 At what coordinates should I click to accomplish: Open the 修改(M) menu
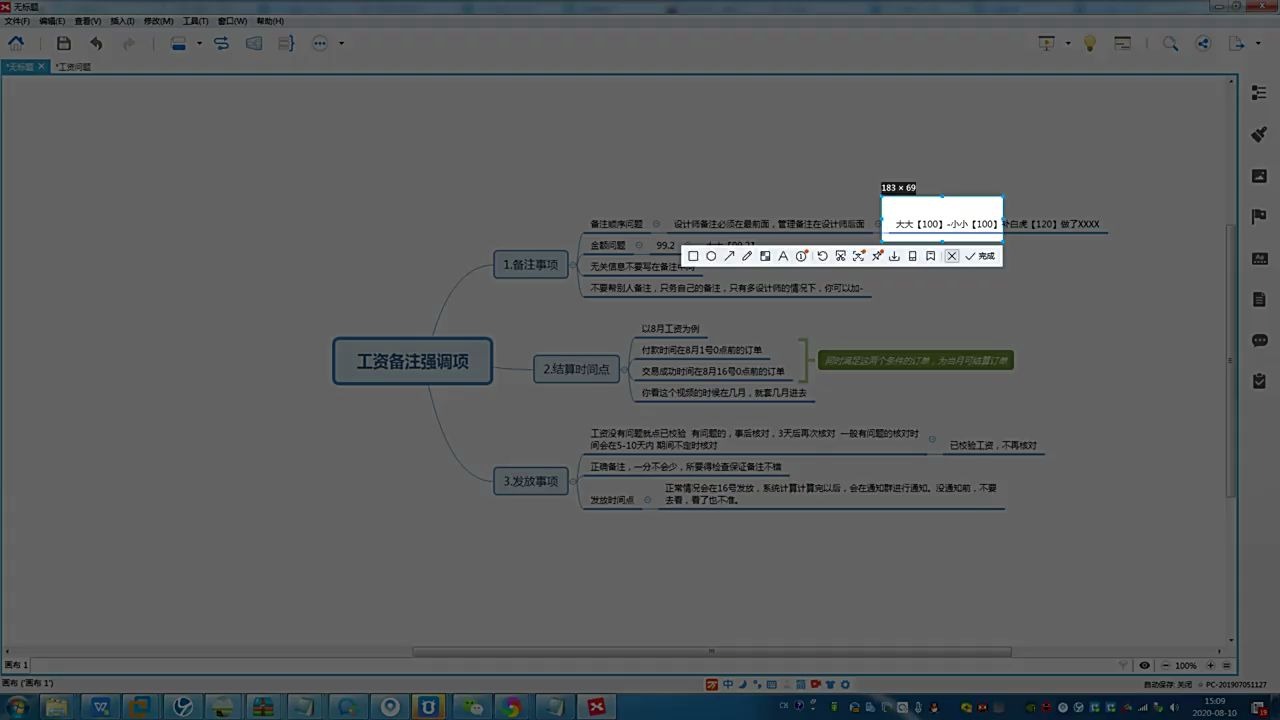tap(158, 21)
